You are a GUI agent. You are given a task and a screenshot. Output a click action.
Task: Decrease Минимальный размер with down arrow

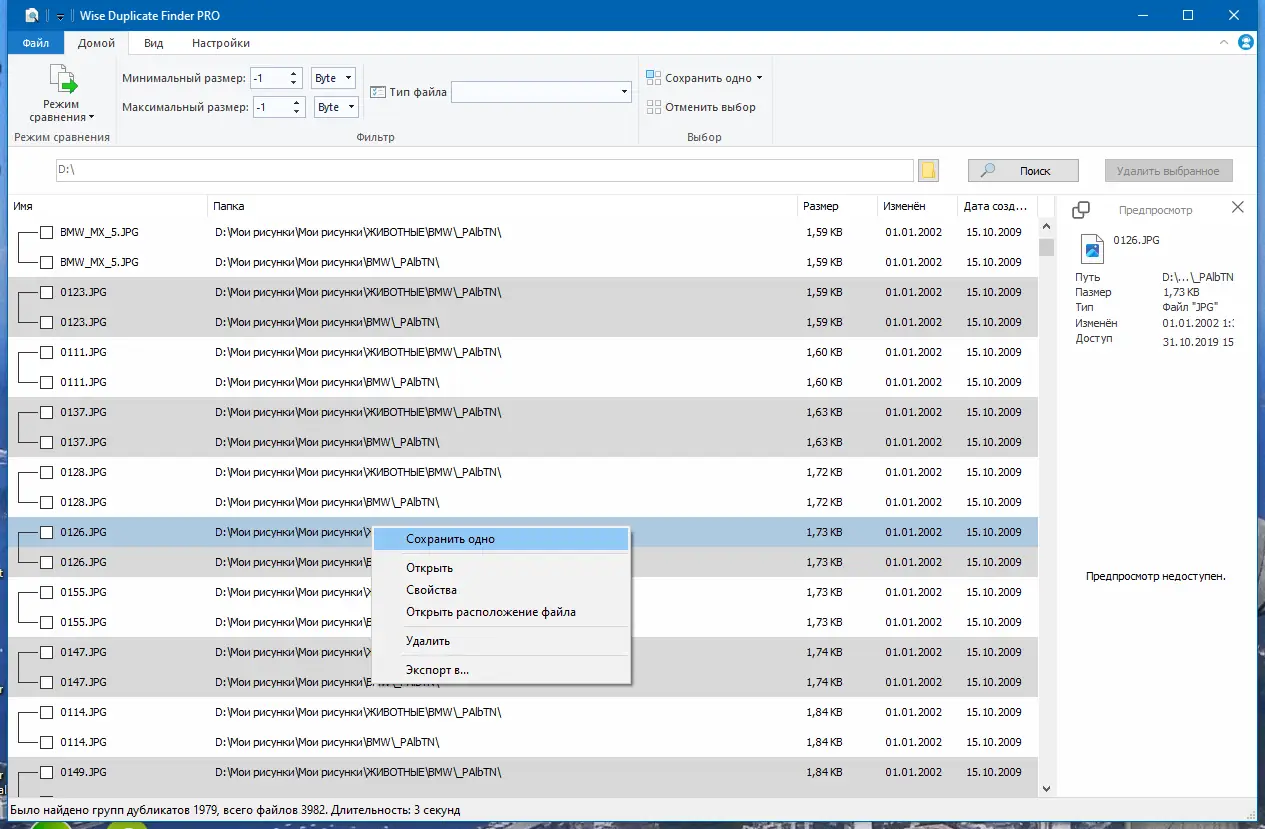click(295, 82)
